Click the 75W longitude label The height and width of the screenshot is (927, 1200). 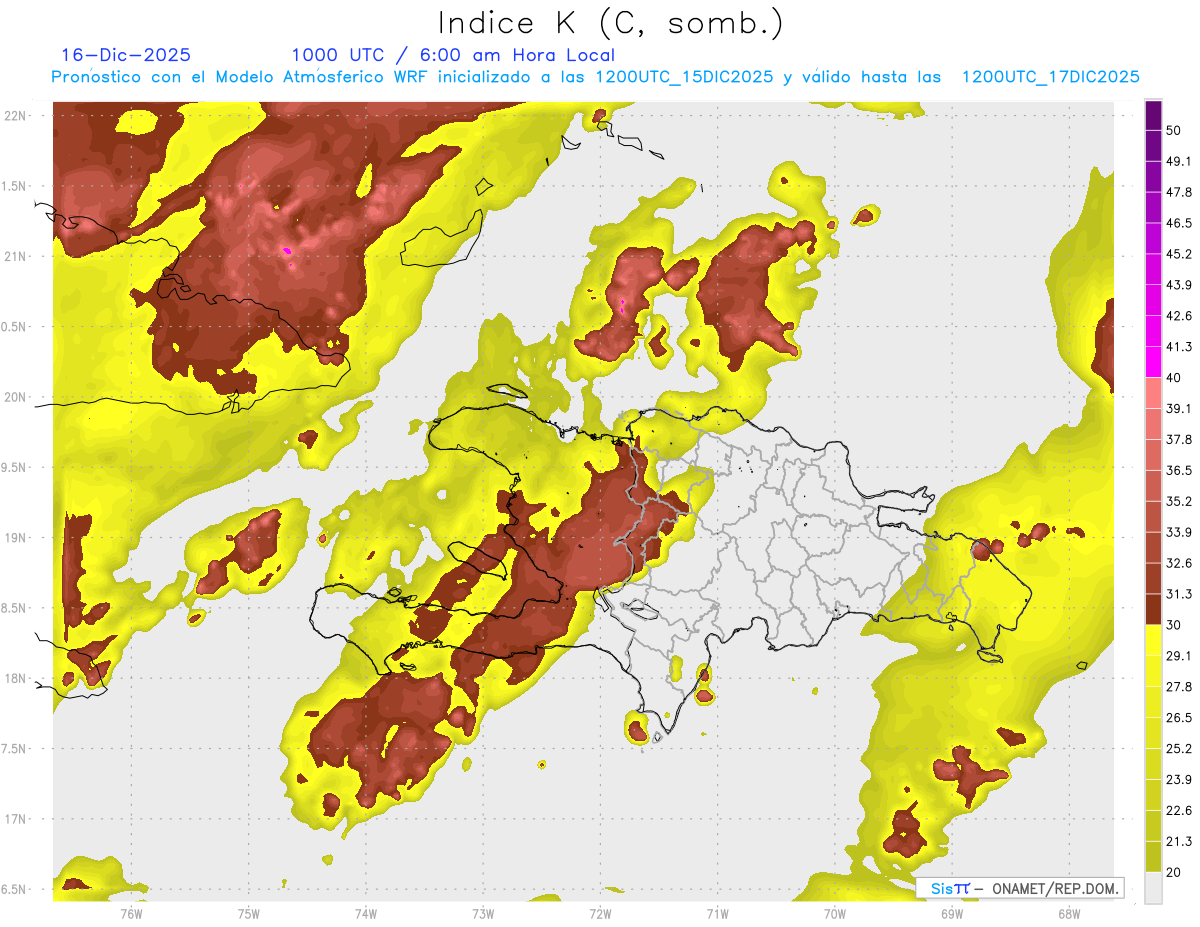click(248, 914)
